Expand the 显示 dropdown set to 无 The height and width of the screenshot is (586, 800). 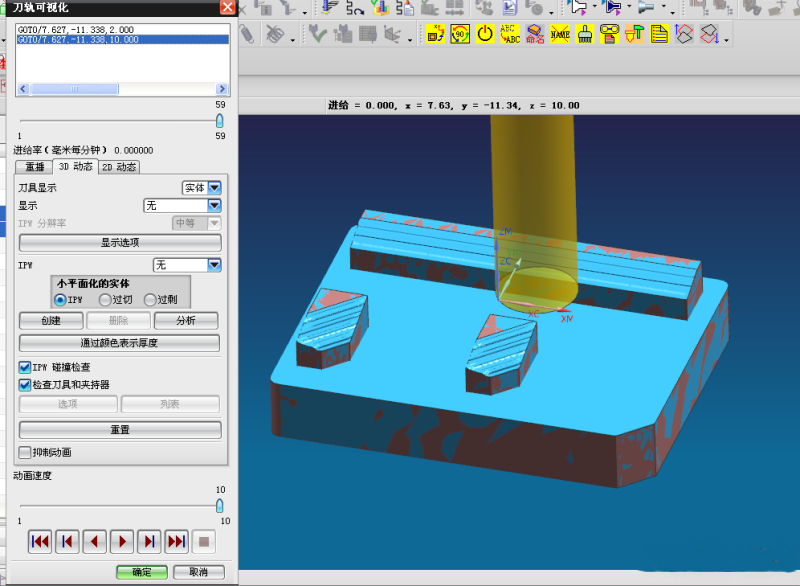[x=213, y=205]
